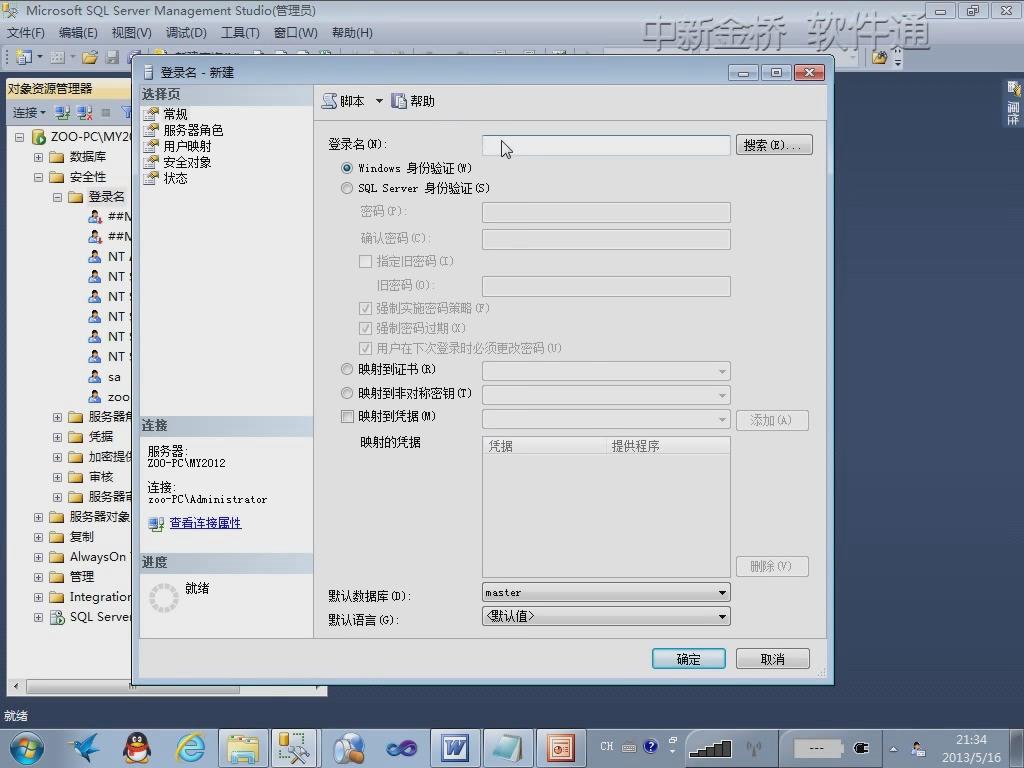
Task: Expand the 数据库 tree node
Action: click(39, 157)
